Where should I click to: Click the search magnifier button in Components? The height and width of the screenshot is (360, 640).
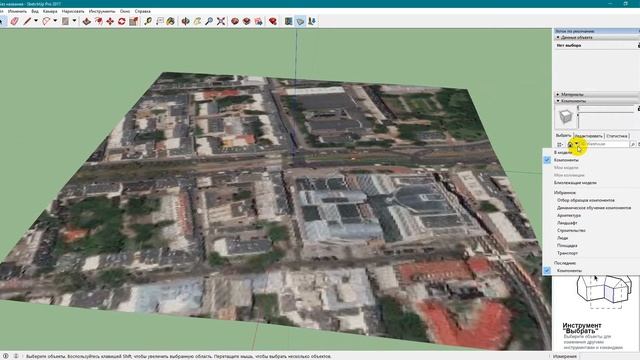(633, 144)
